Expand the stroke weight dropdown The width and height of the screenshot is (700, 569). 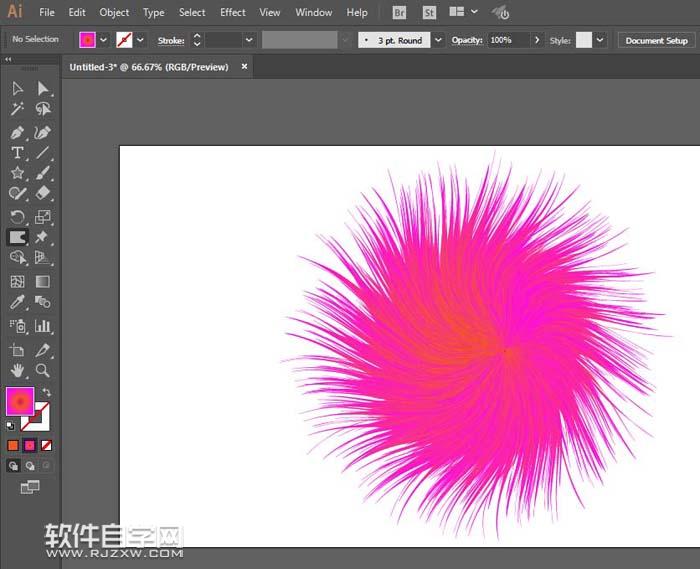248,40
